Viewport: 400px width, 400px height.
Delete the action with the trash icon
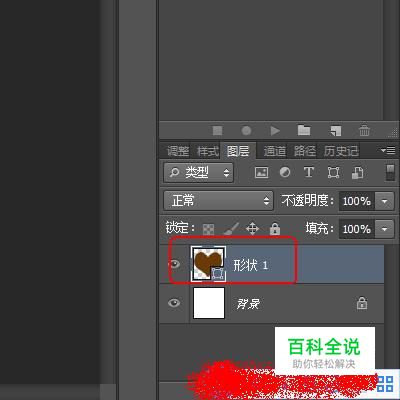coord(364,131)
